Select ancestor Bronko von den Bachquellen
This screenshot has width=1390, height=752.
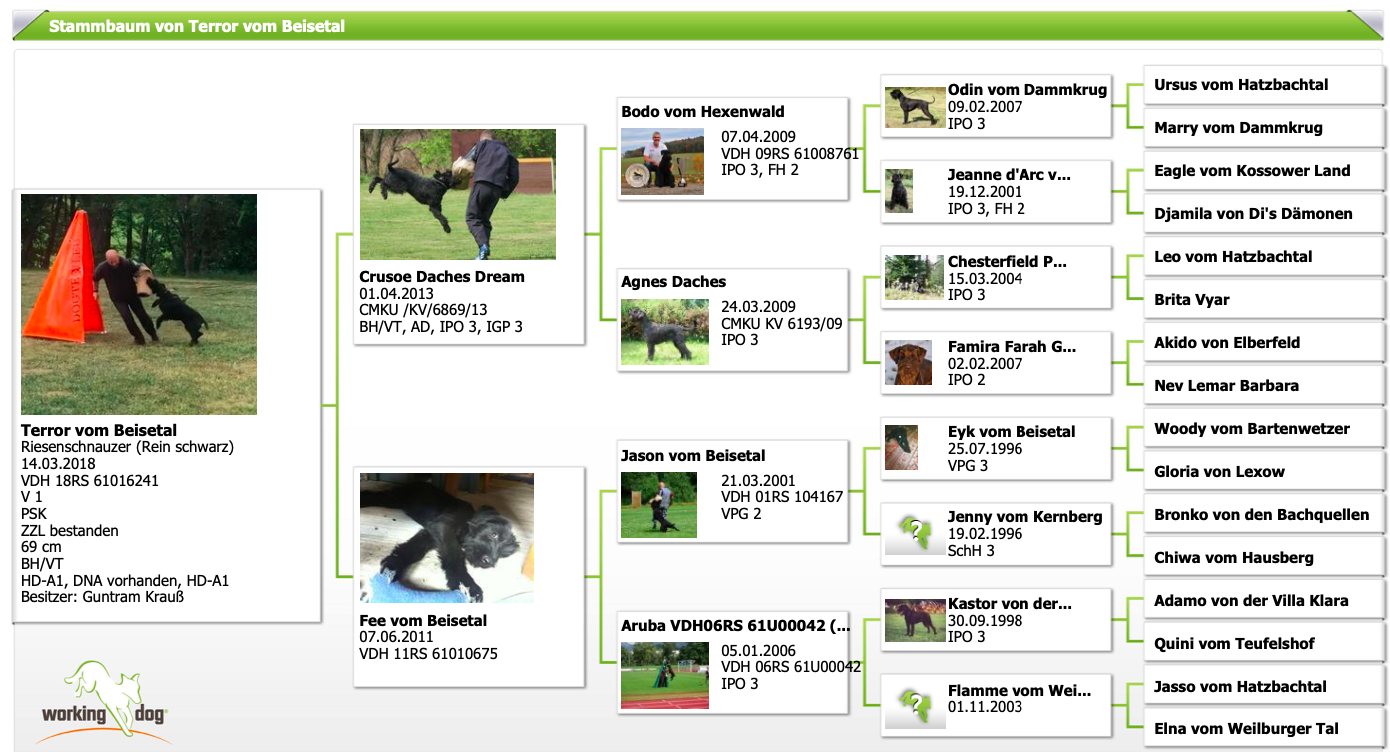point(1263,515)
